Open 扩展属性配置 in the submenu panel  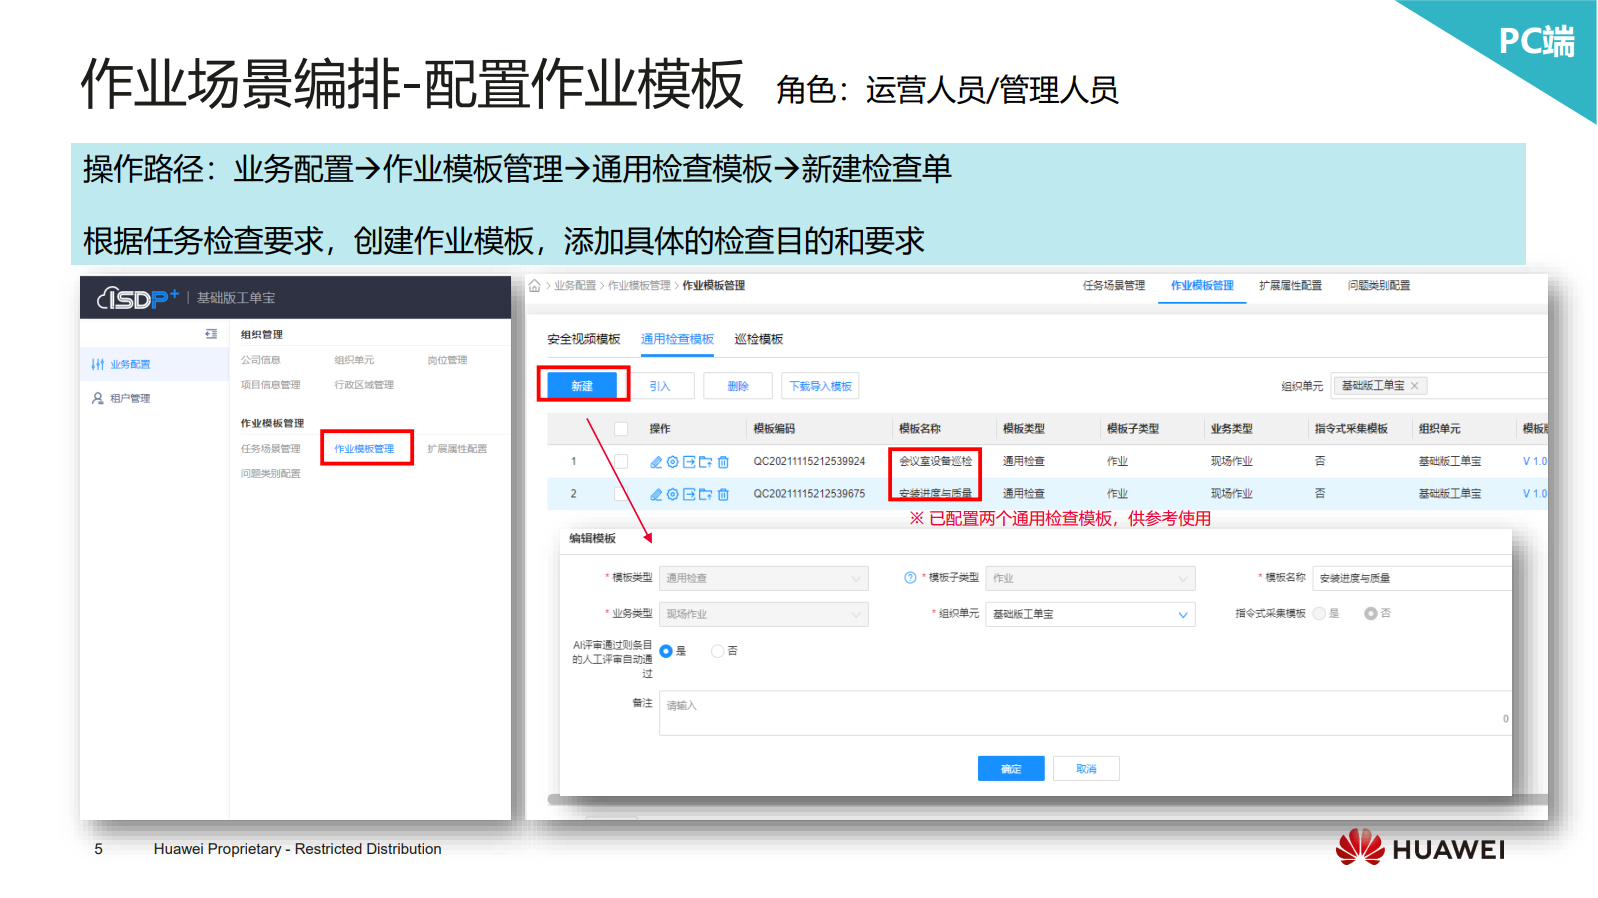(x=457, y=449)
